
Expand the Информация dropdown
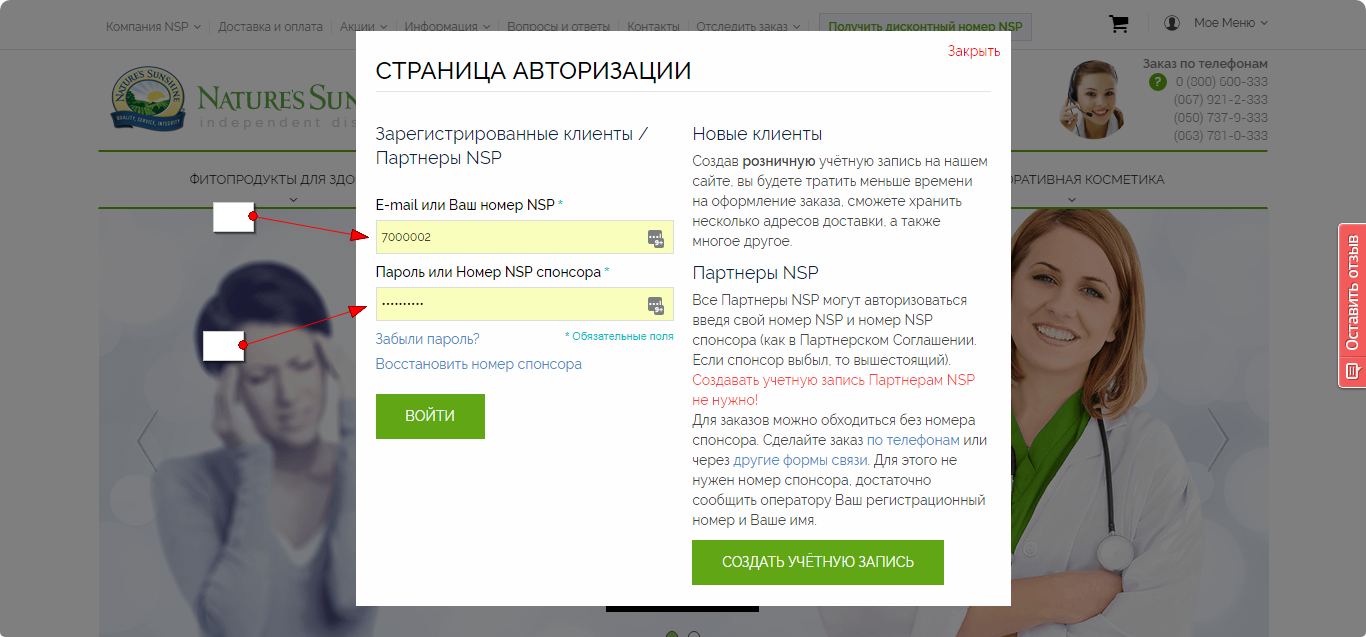click(x=448, y=26)
